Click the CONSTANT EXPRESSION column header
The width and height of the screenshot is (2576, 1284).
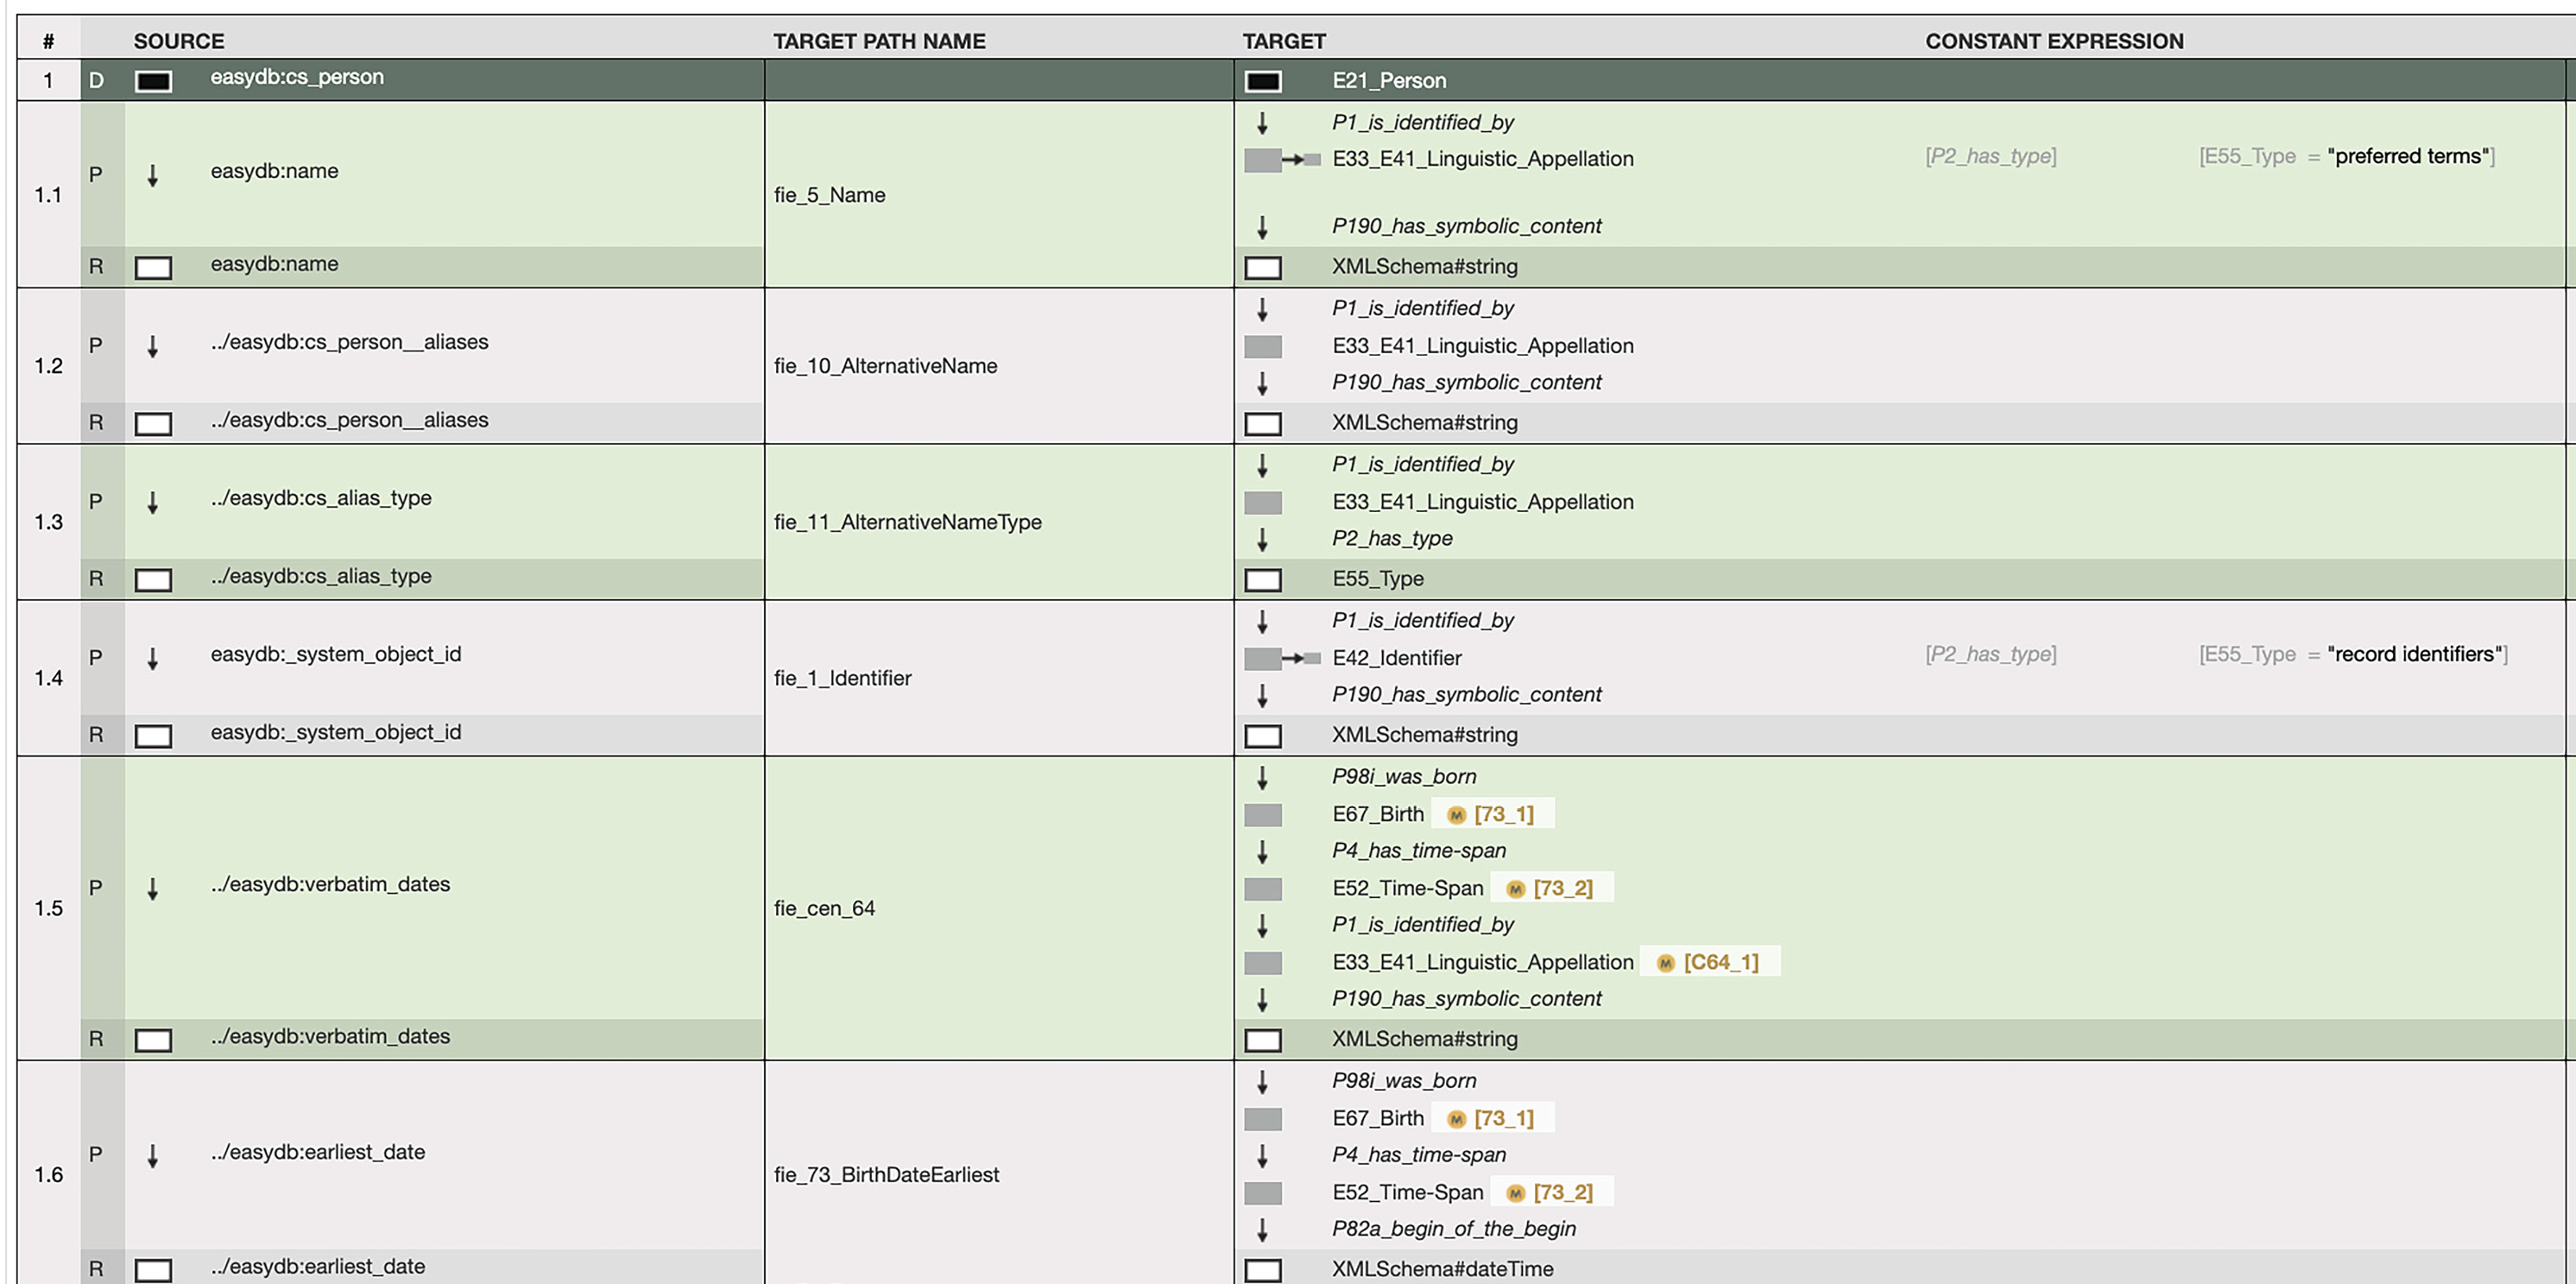tap(2054, 41)
